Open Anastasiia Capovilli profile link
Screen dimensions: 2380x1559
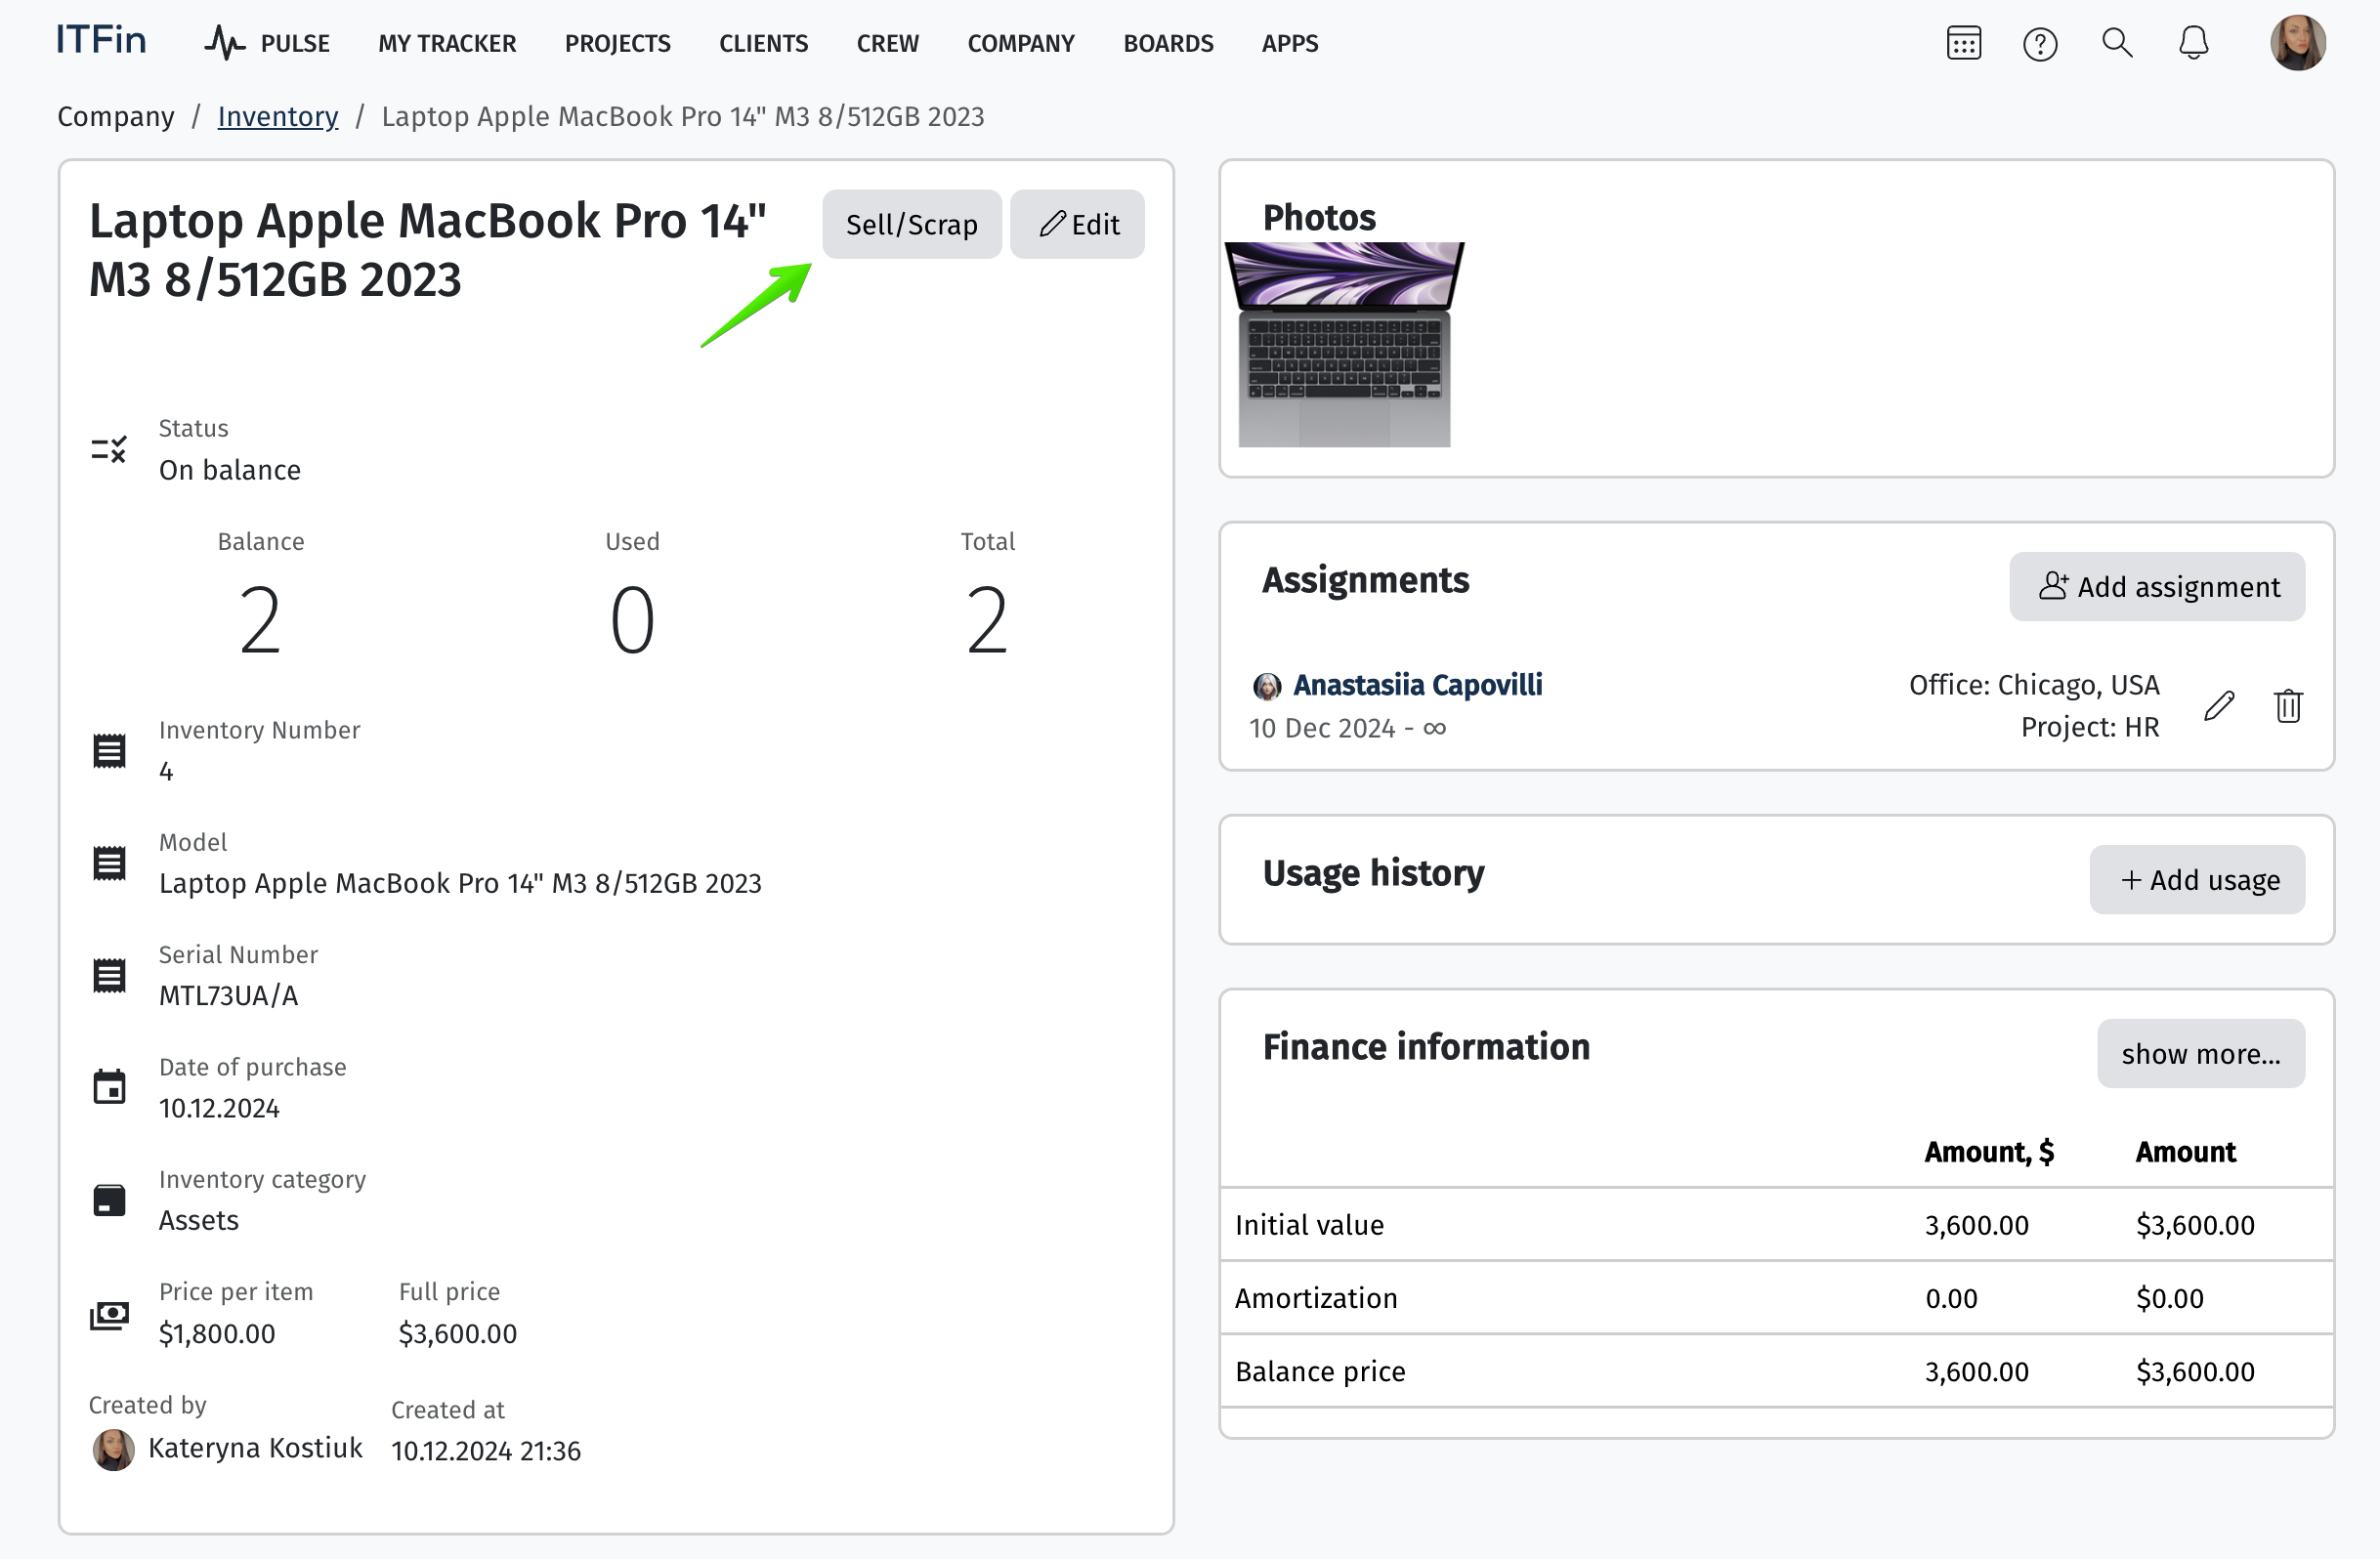pos(1417,685)
